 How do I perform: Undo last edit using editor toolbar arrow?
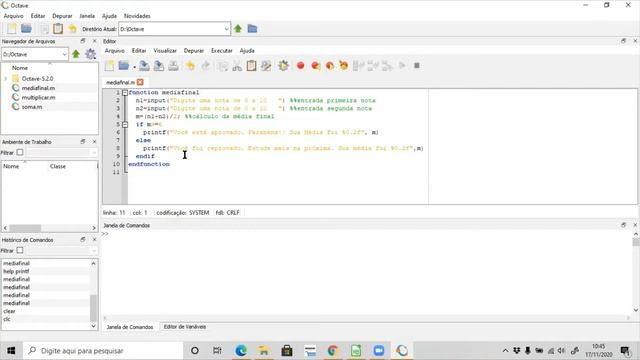190,66
